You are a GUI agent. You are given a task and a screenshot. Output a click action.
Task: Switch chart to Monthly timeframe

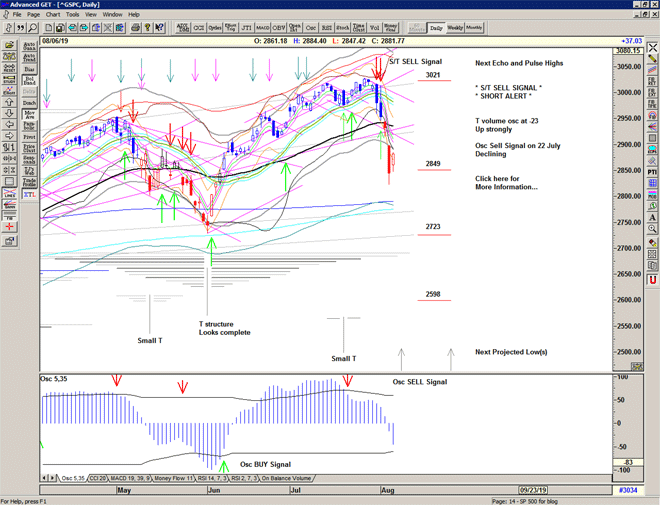tap(474, 28)
